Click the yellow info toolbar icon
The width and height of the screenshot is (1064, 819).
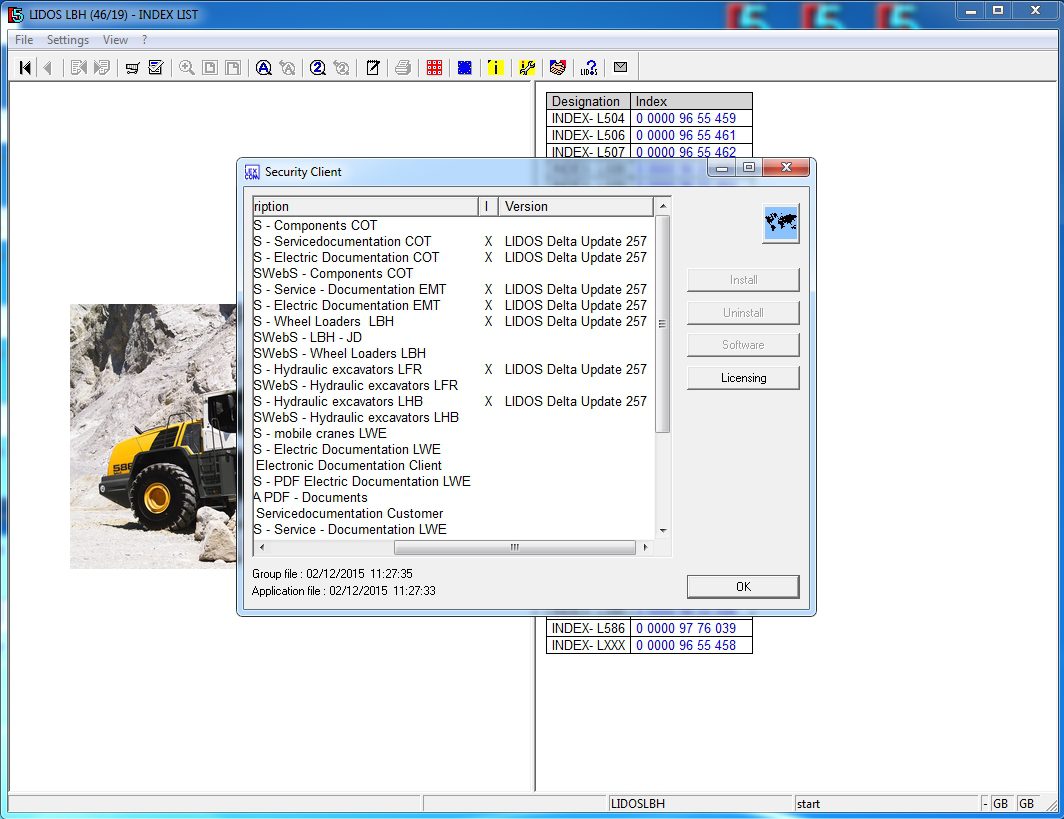pos(495,68)
